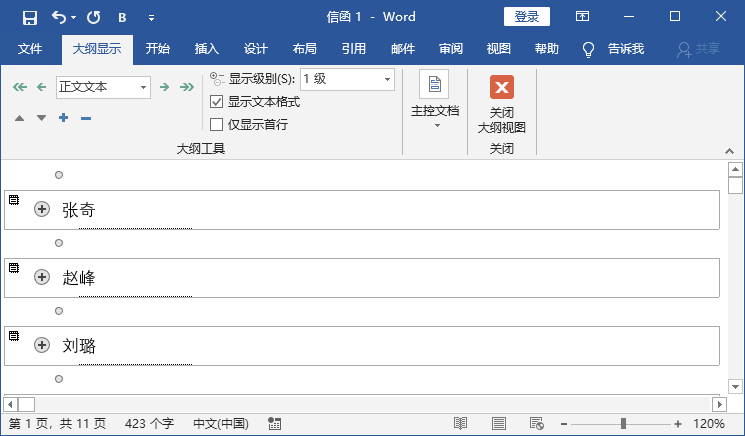Zoom out with the minus button
This screenshot has height=436, width=745.
click(564, 424)
